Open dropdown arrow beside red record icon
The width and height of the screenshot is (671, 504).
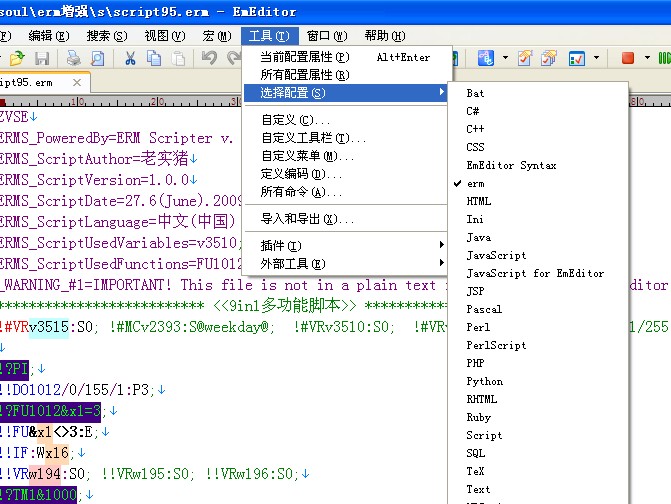coord(647,58)
